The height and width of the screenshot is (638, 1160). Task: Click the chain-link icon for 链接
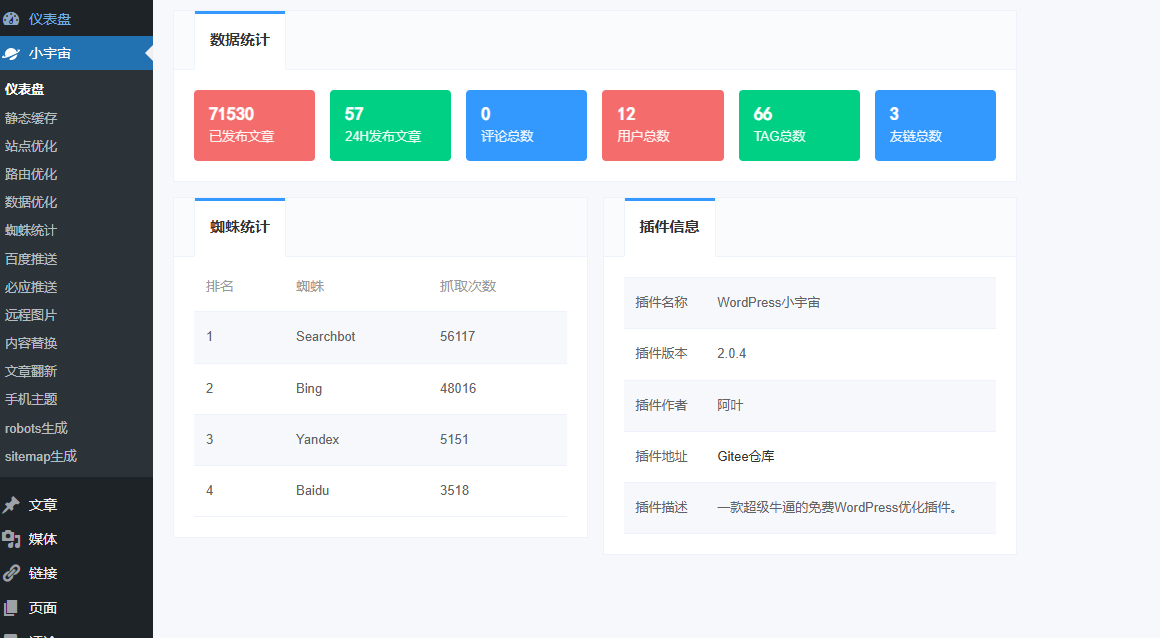(x=12, y=573)
